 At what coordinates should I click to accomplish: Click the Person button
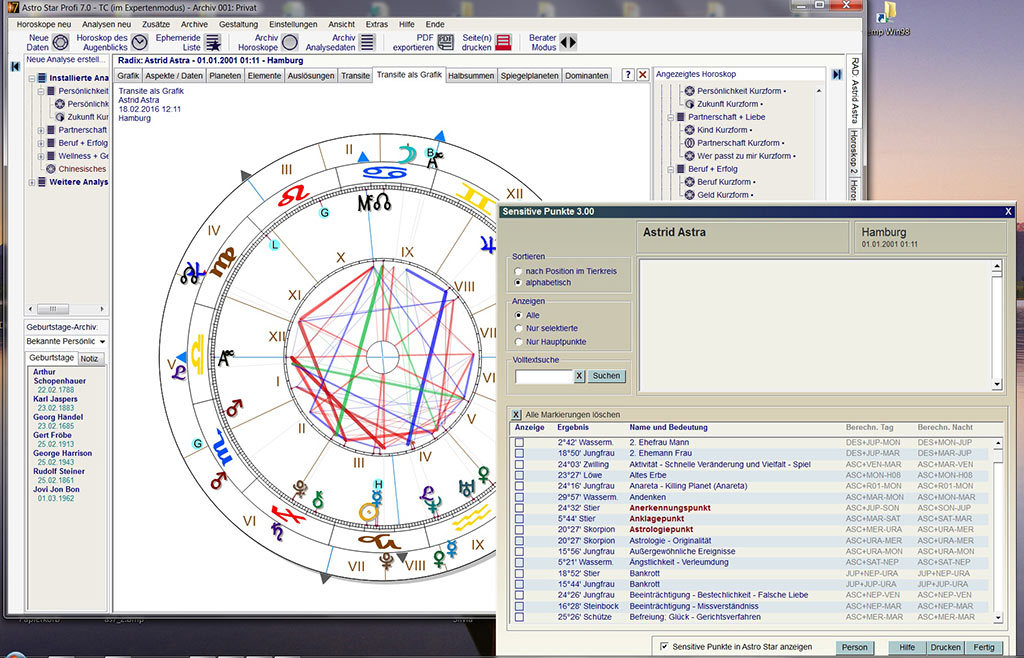point(854,647)
